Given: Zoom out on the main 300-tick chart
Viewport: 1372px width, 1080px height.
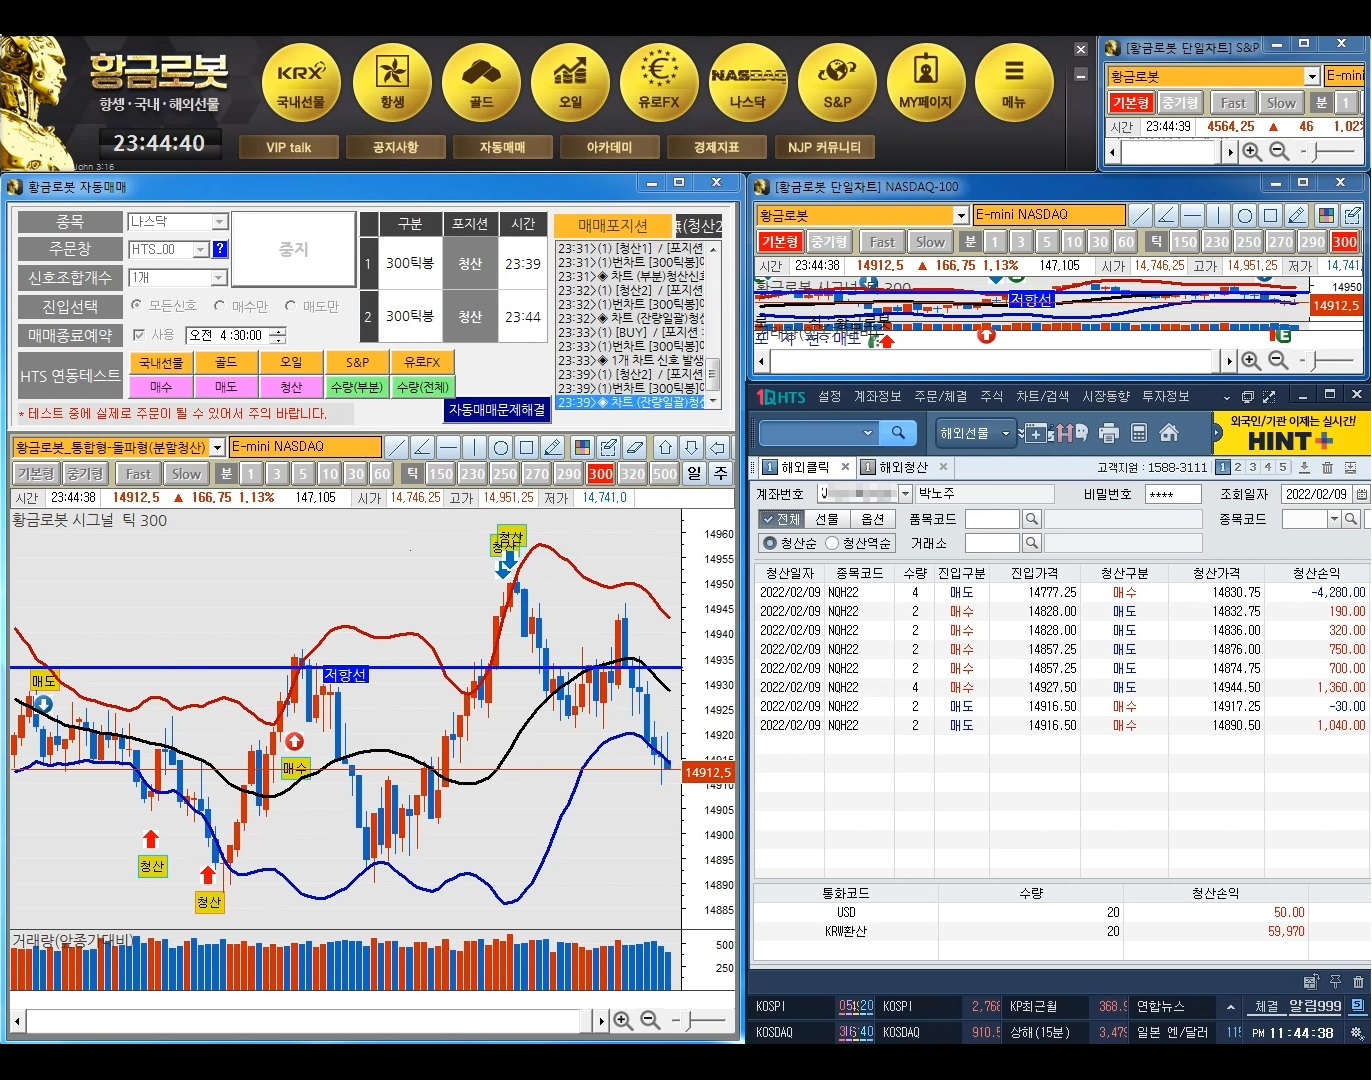Looking at the screenshot, I should 650,1021.
